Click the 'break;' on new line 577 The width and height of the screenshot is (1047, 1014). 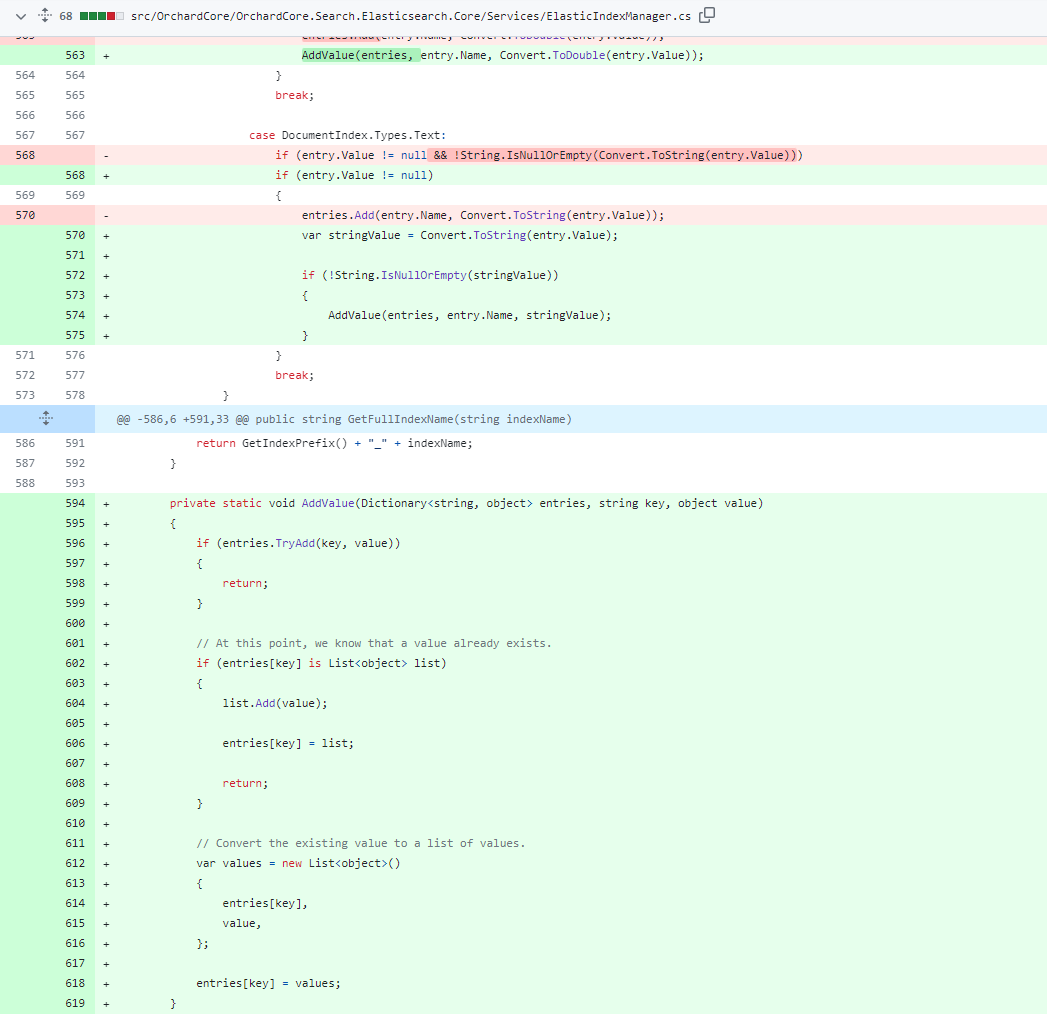[x=294, y=375]
